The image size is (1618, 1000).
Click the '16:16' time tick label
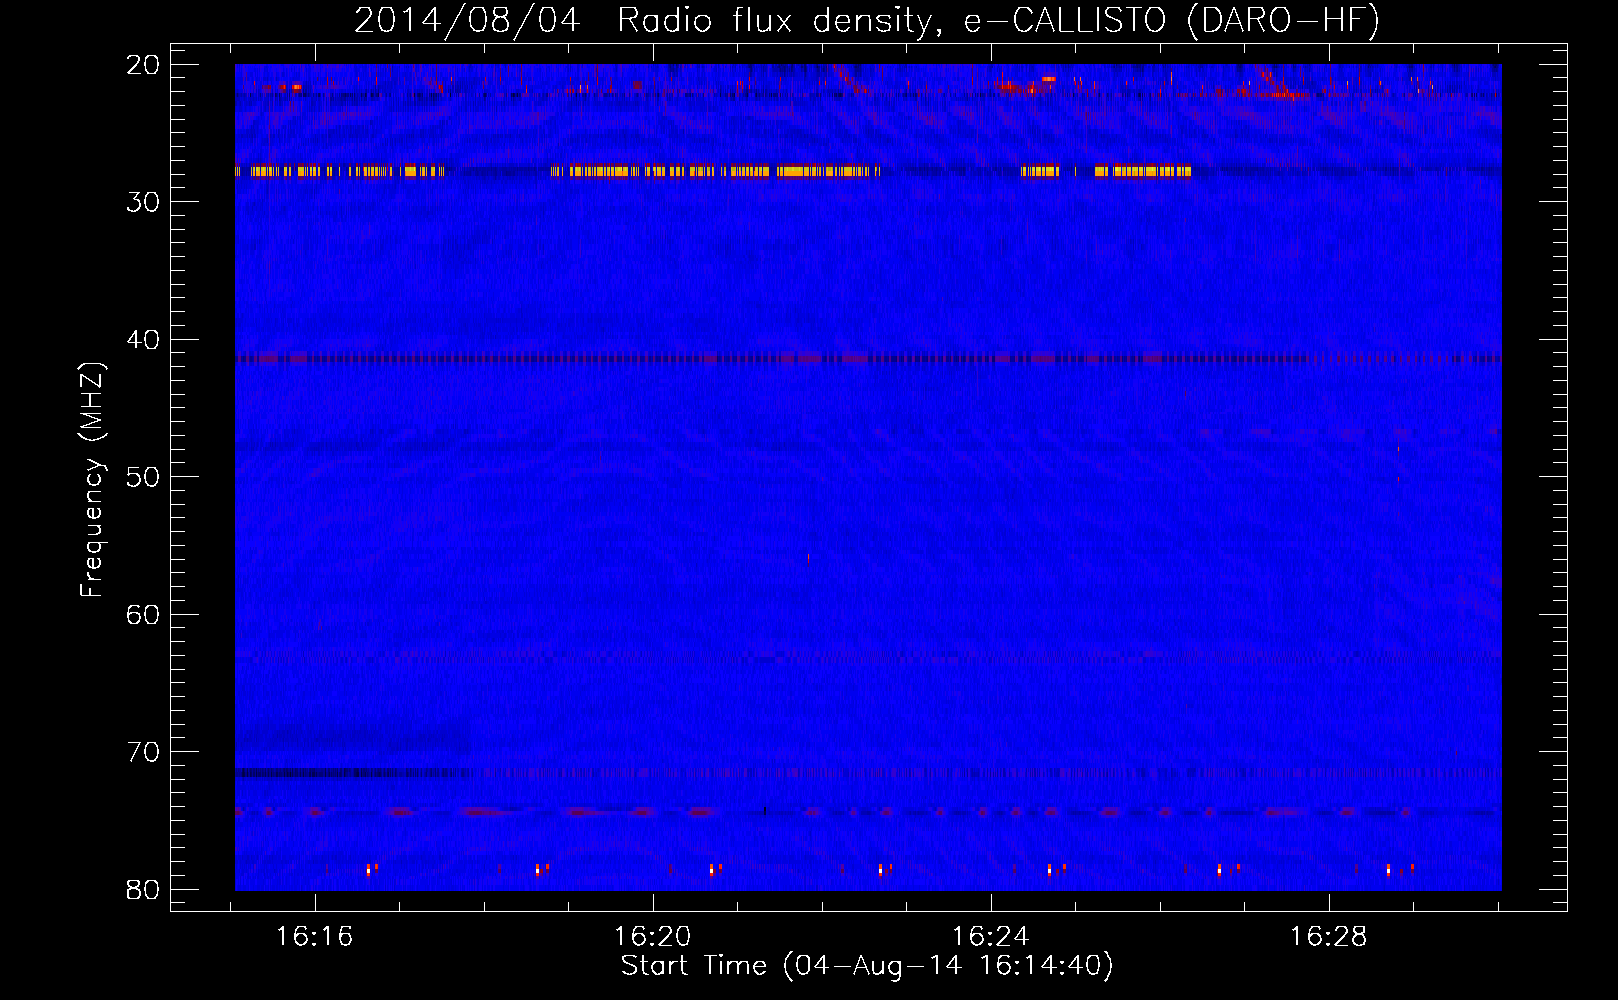pyautogui.click(x=314, y=937)
